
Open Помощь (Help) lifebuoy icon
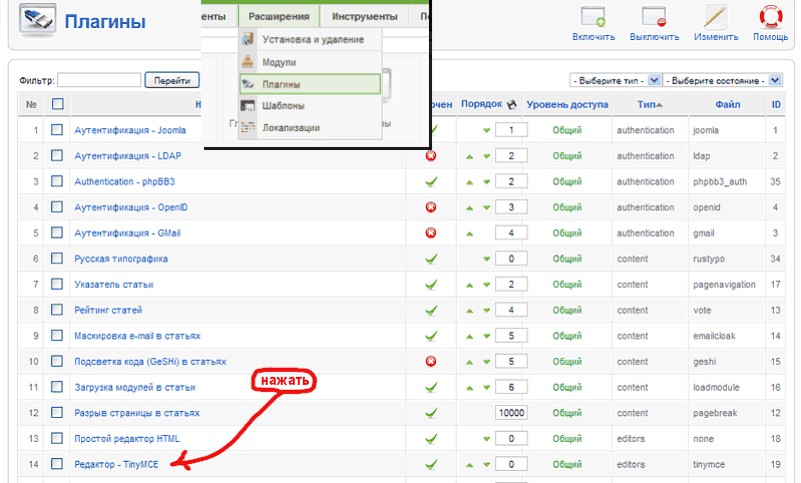(770, 18)
